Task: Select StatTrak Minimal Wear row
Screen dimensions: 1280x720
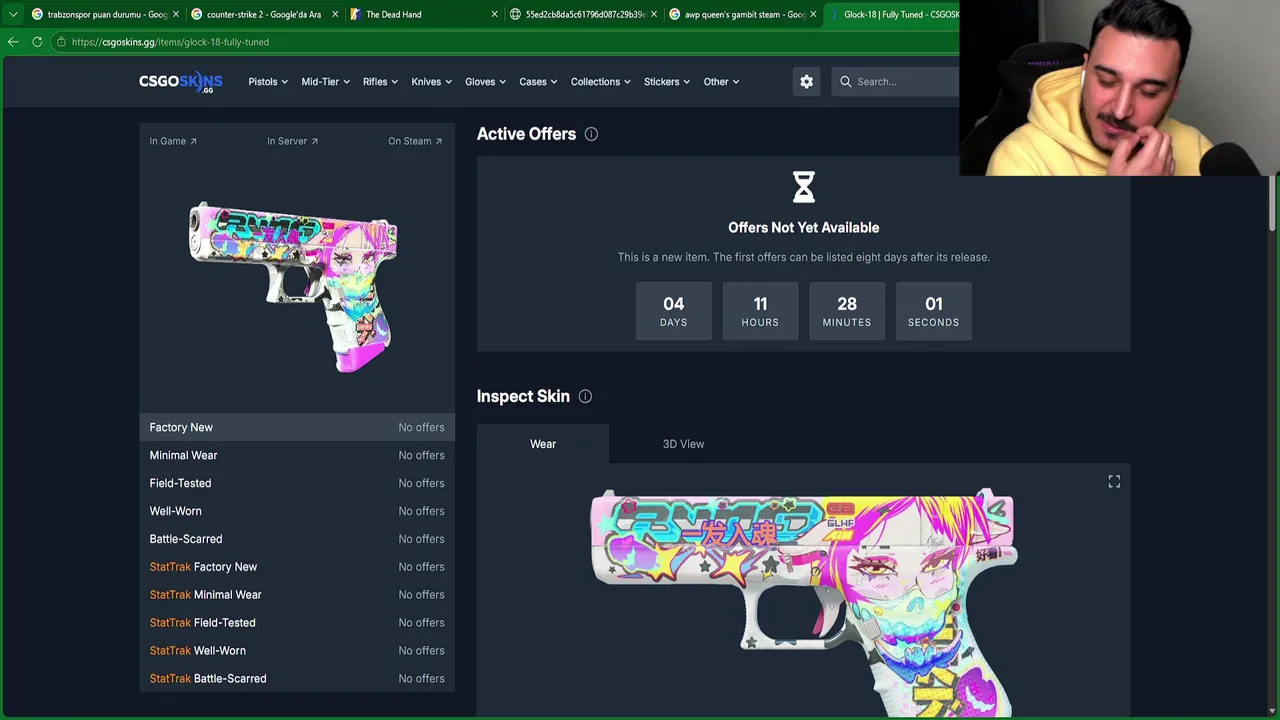Action: coord(297,595)
